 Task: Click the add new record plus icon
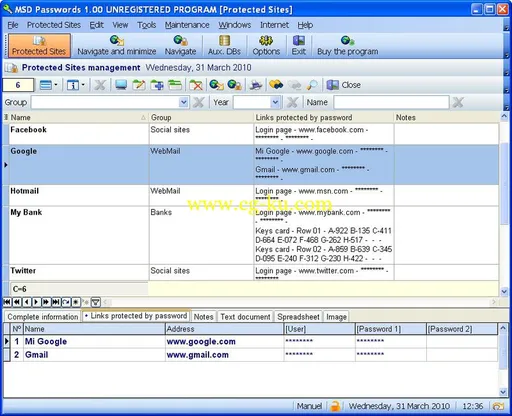pyautogui.click(x=157, y=85)
